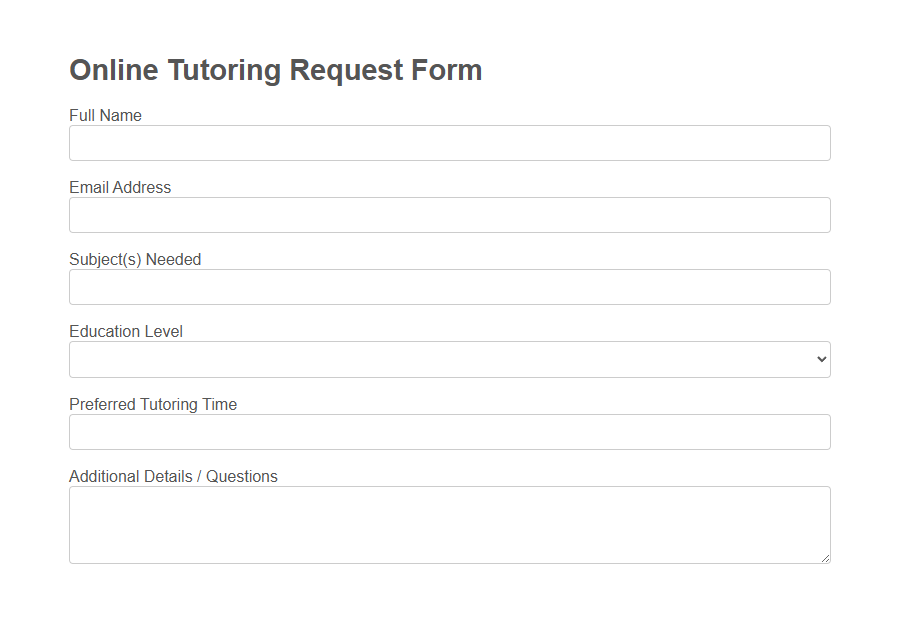Place cursor in the Full Name text box

449,143
